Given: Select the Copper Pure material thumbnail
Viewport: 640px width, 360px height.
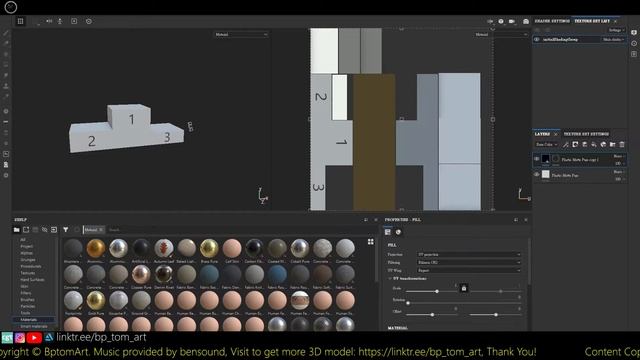Looking at the screenshot, I should point(141,274).
